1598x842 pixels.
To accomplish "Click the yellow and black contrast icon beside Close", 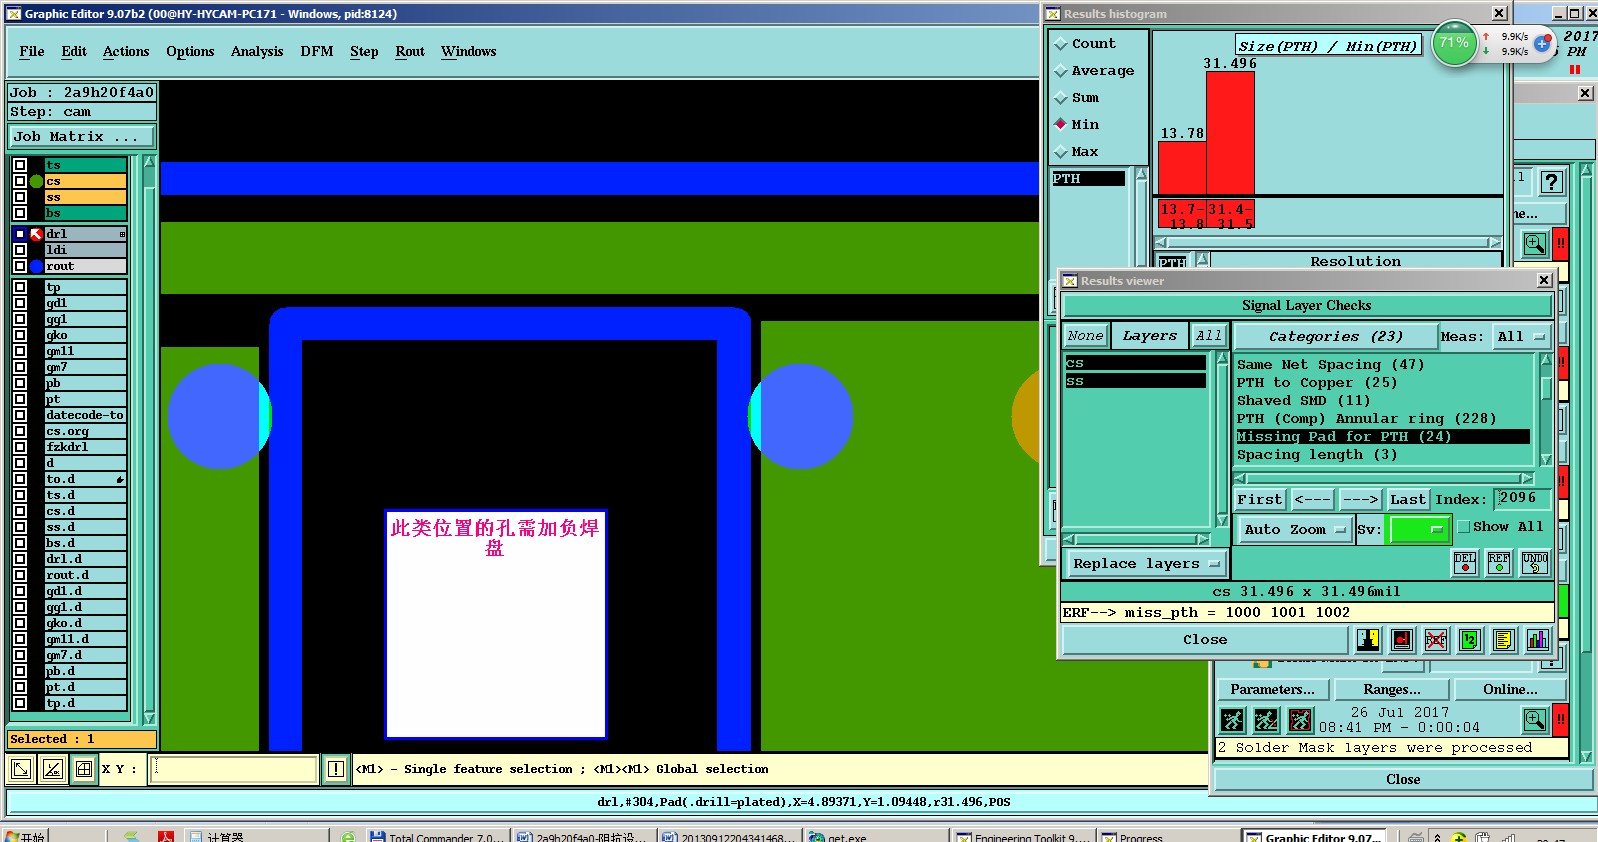I will 1368,640.
